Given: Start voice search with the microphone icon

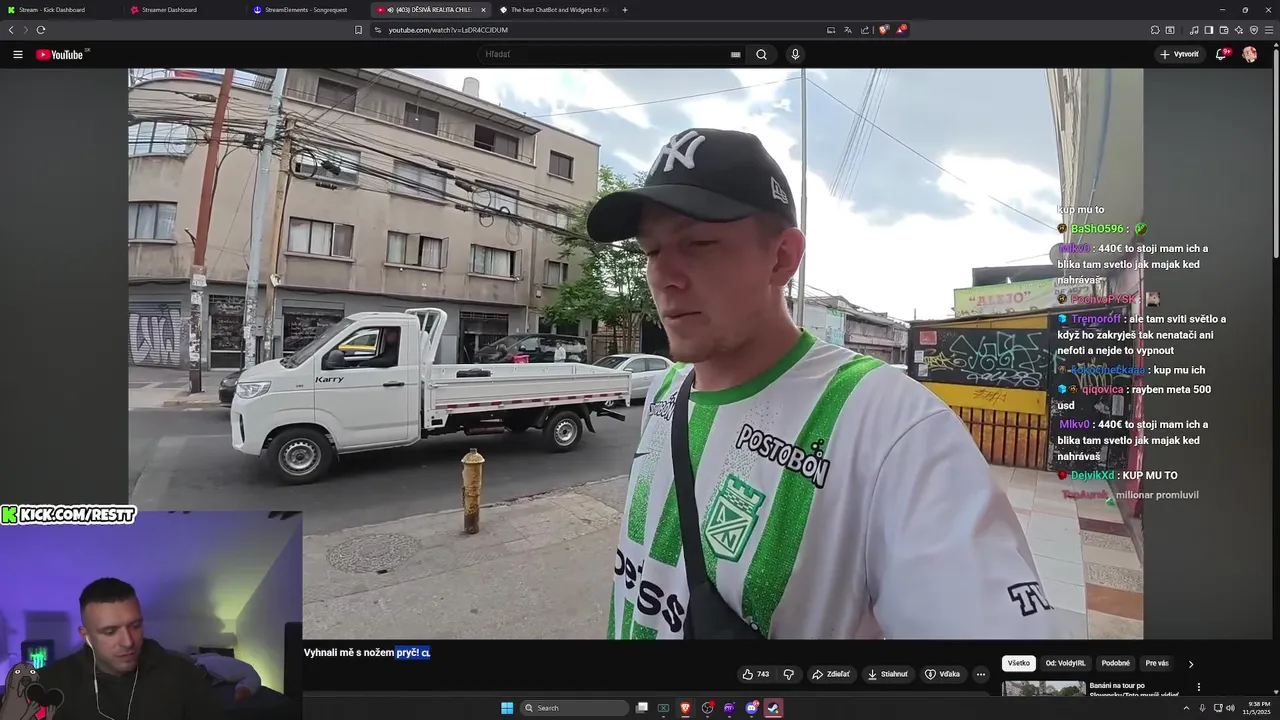Looking at the screenshot, I should click(x=795, y=54).
